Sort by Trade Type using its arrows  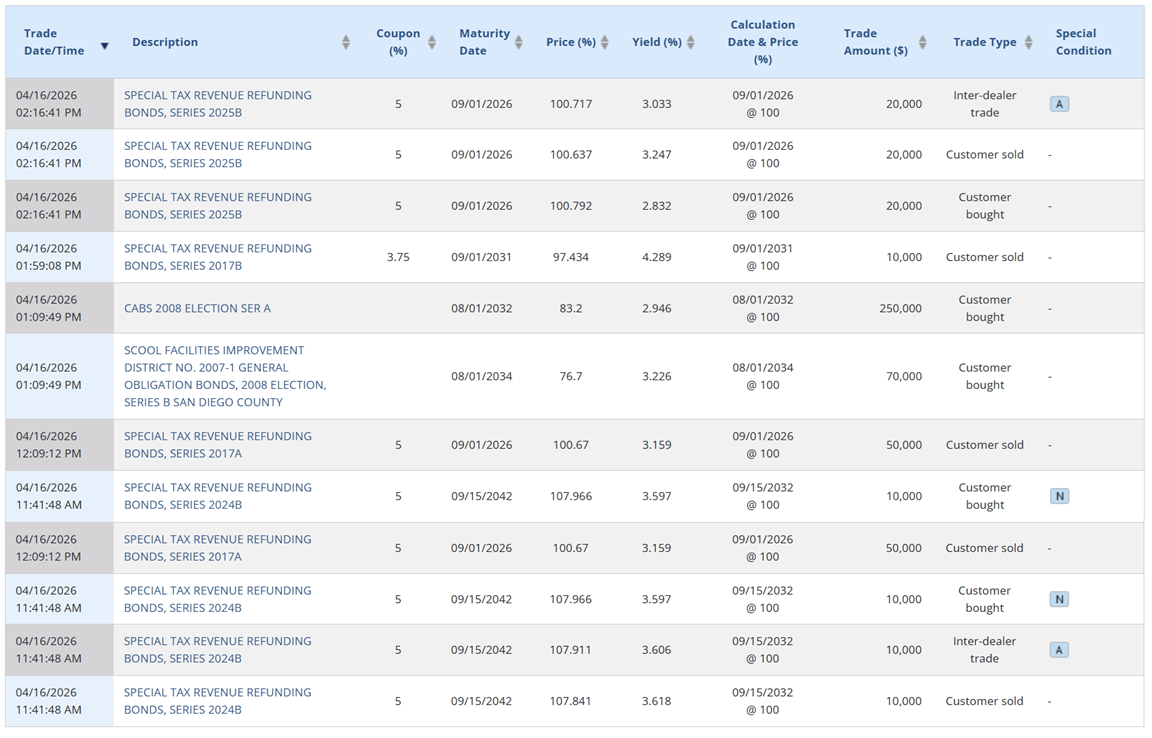[1026, 42]
